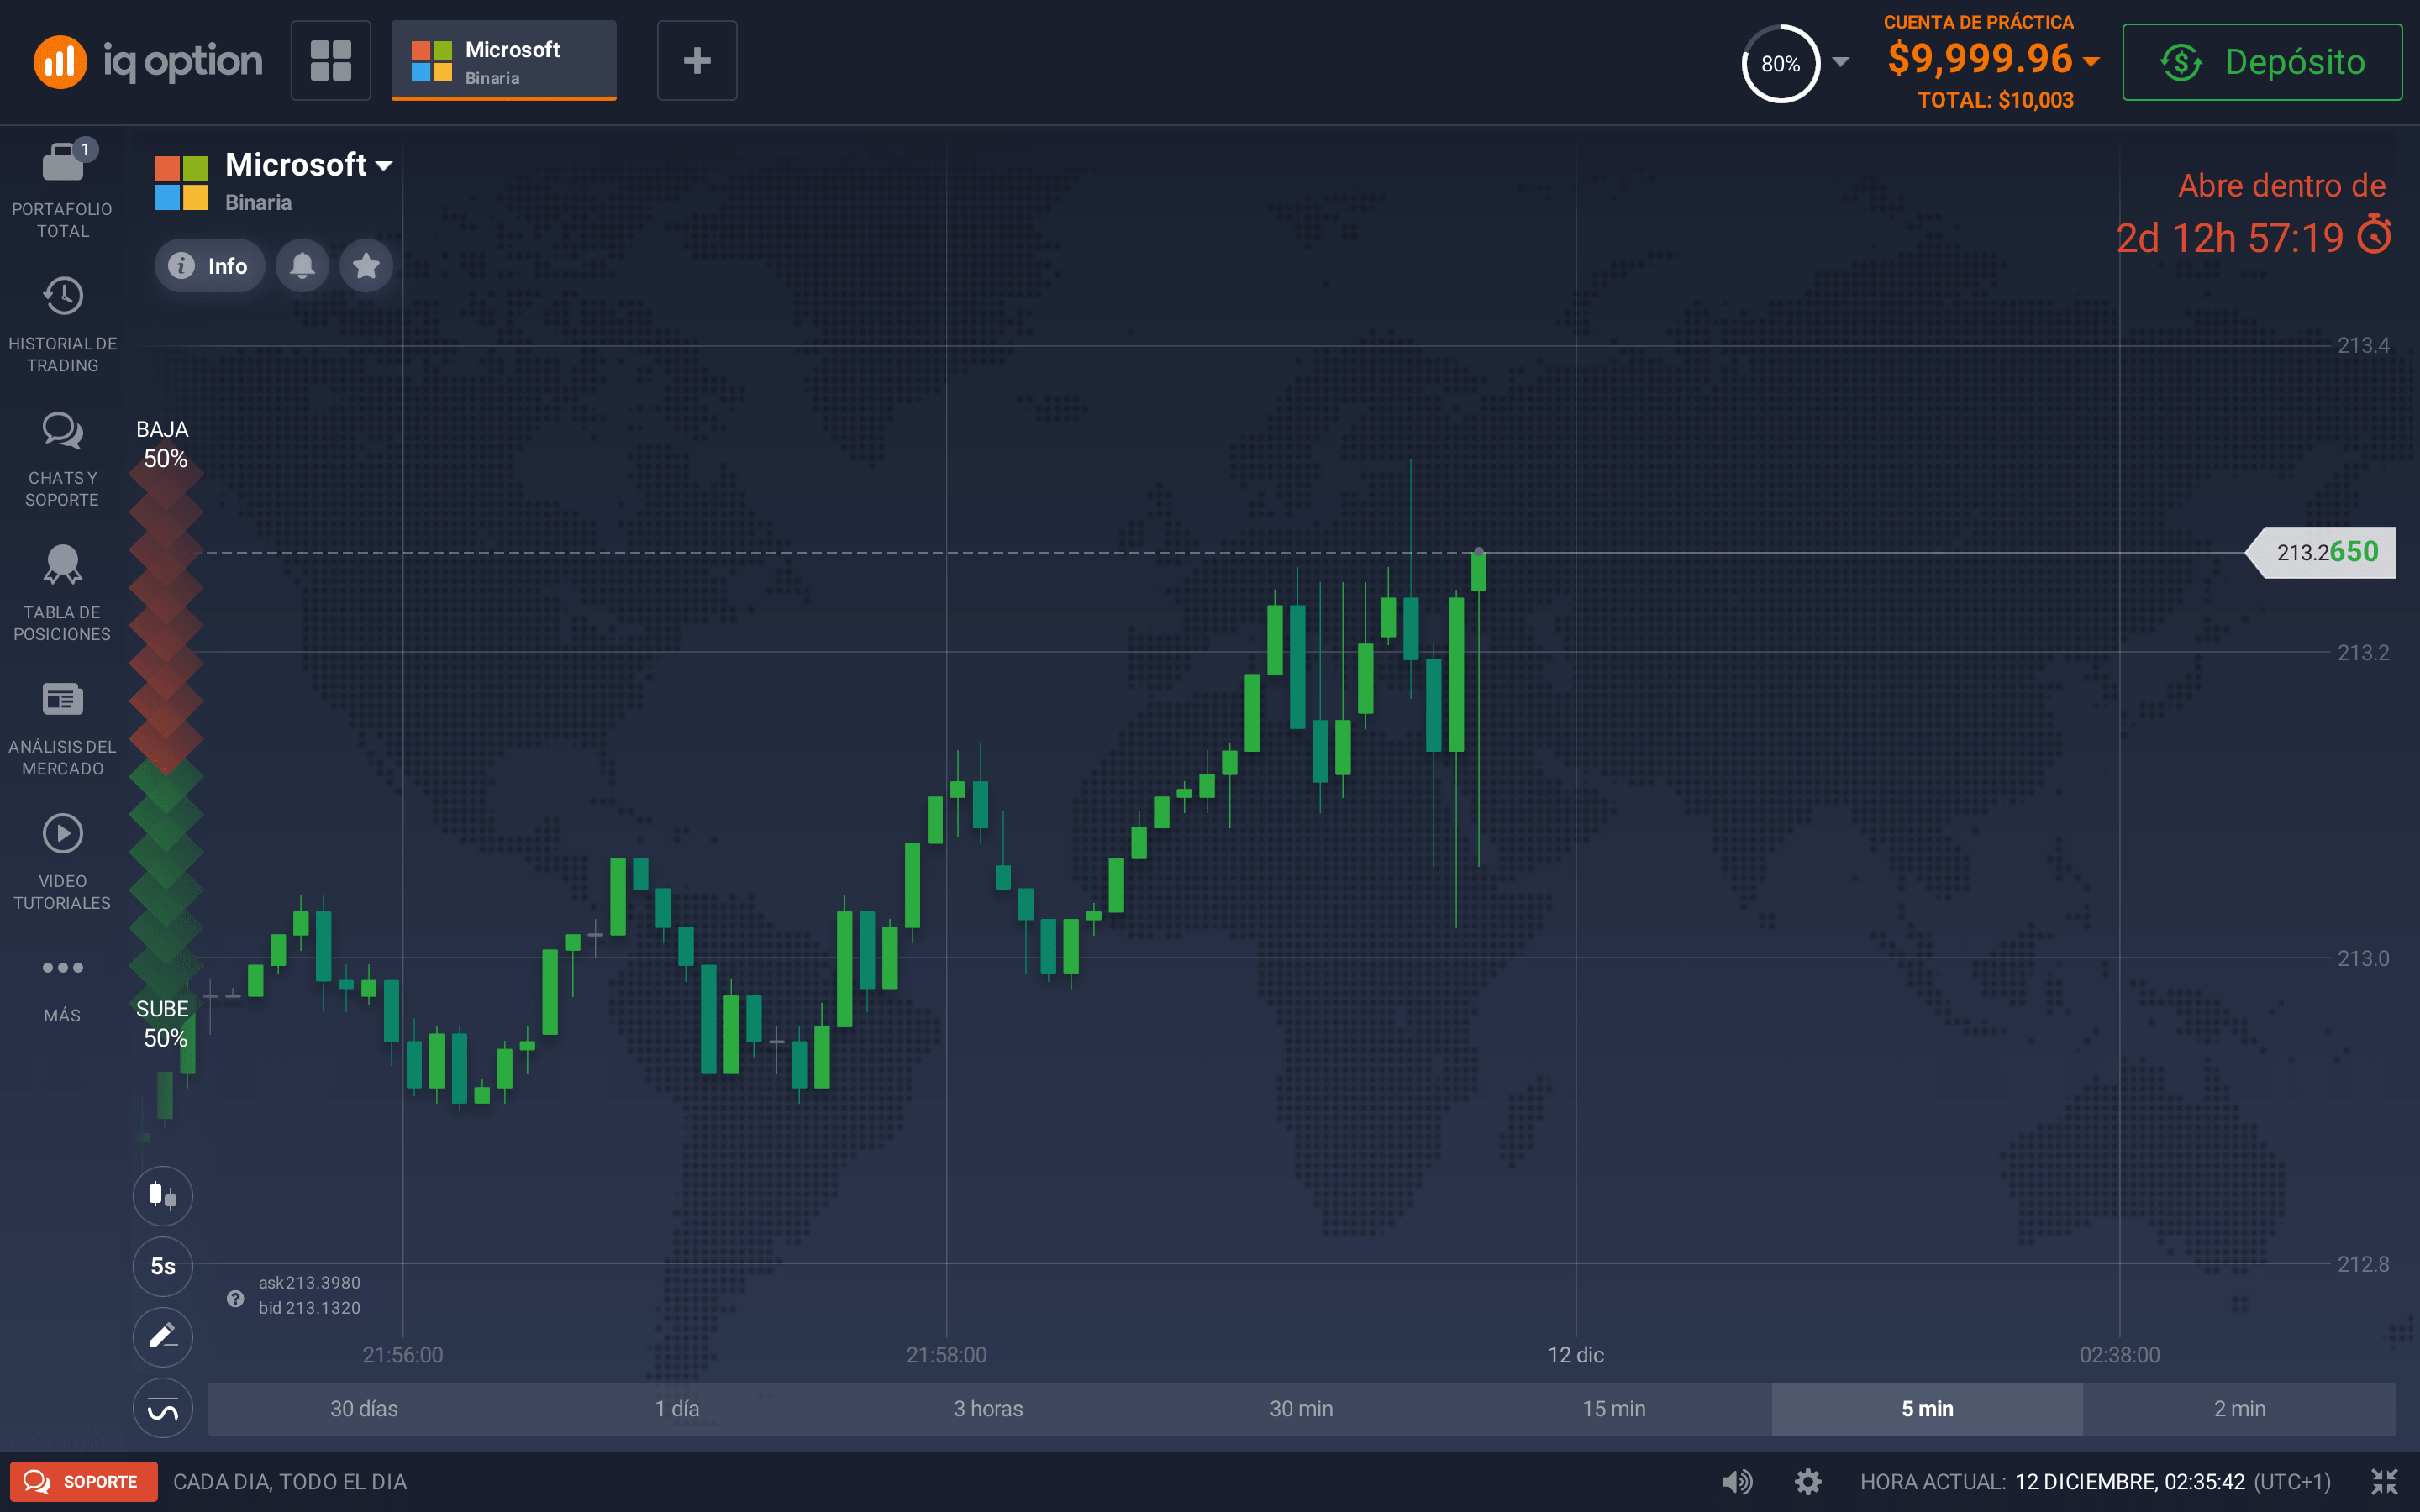The height and width of the screenshot is (1512, 2420).
Task: Click the countdown timer clock icon
Action: (x=2375, y=236)
